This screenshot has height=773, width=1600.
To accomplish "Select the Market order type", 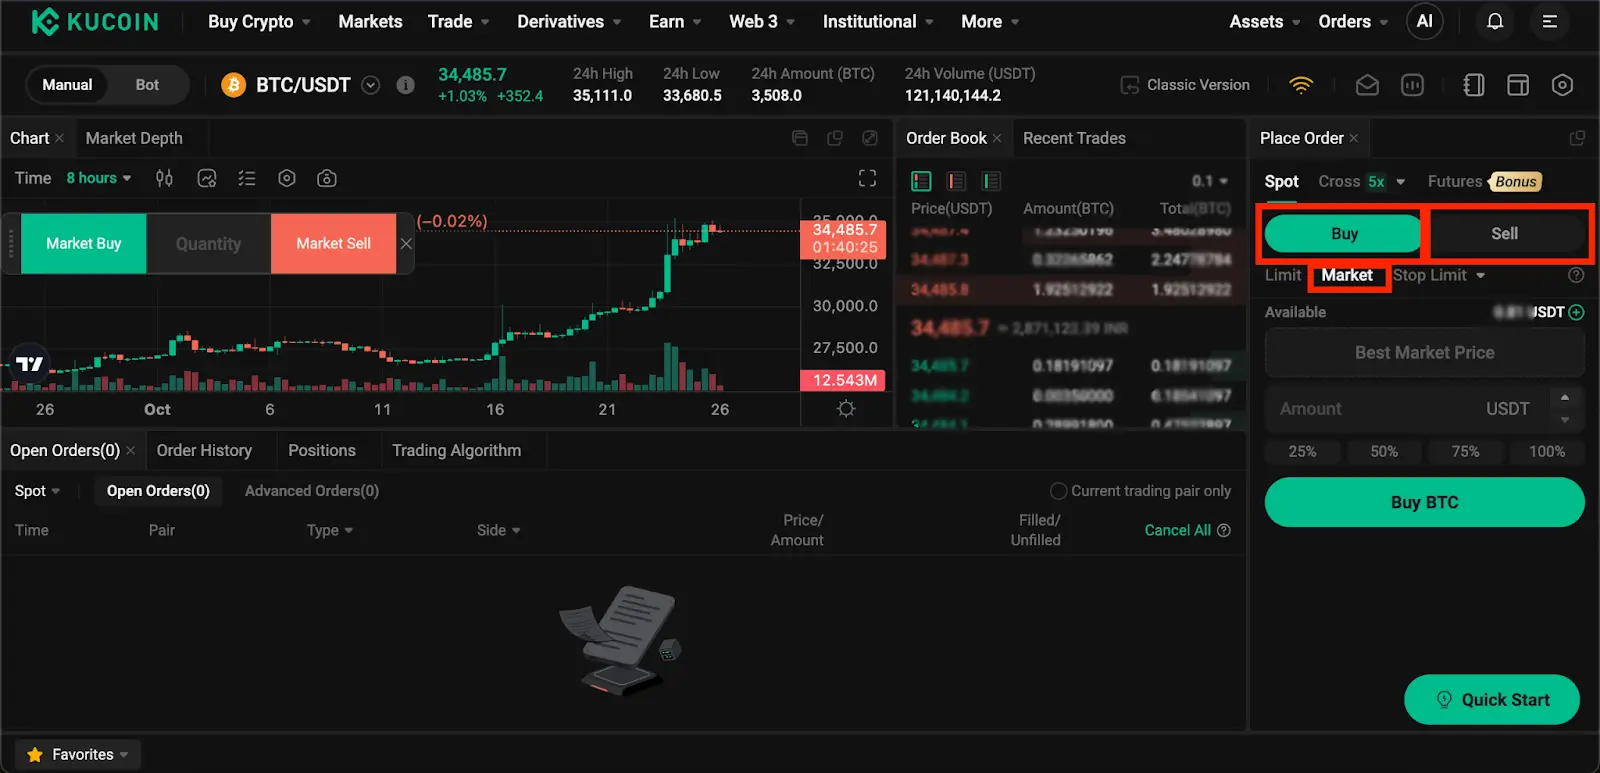I will (x=1347, y=275).
